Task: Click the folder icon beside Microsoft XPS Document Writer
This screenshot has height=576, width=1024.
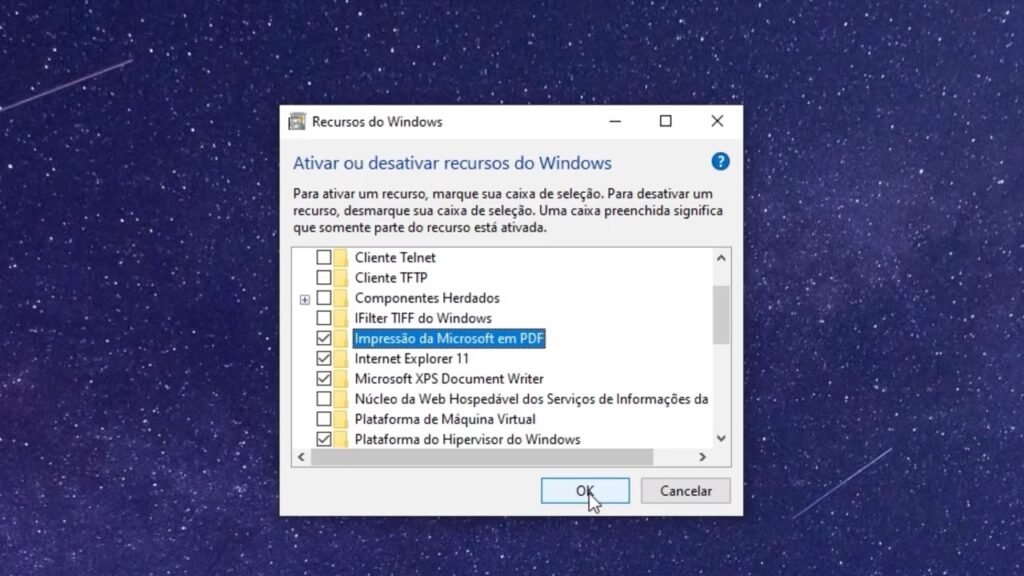Action: (340, 379)
